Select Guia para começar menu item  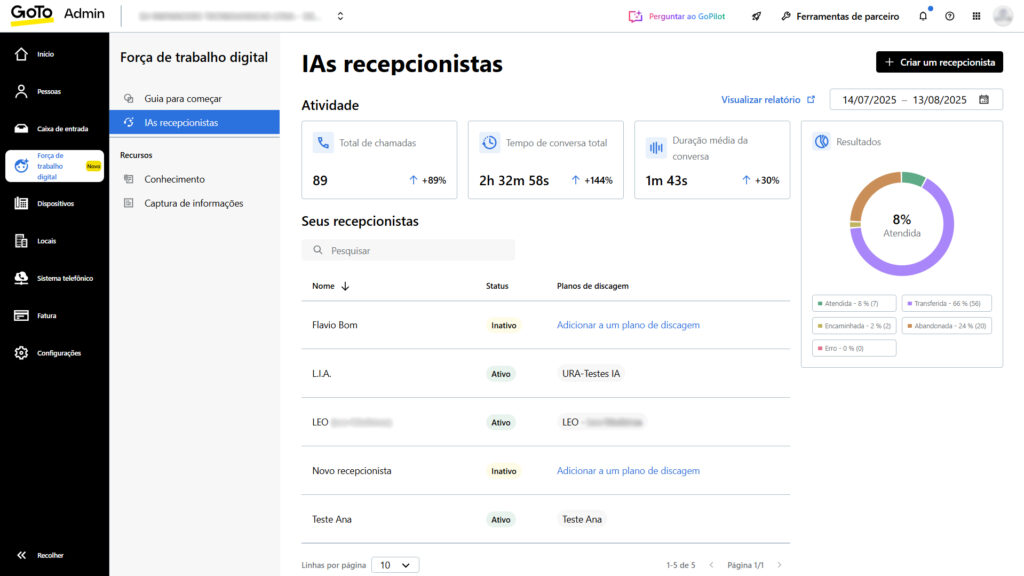[182, 99]
